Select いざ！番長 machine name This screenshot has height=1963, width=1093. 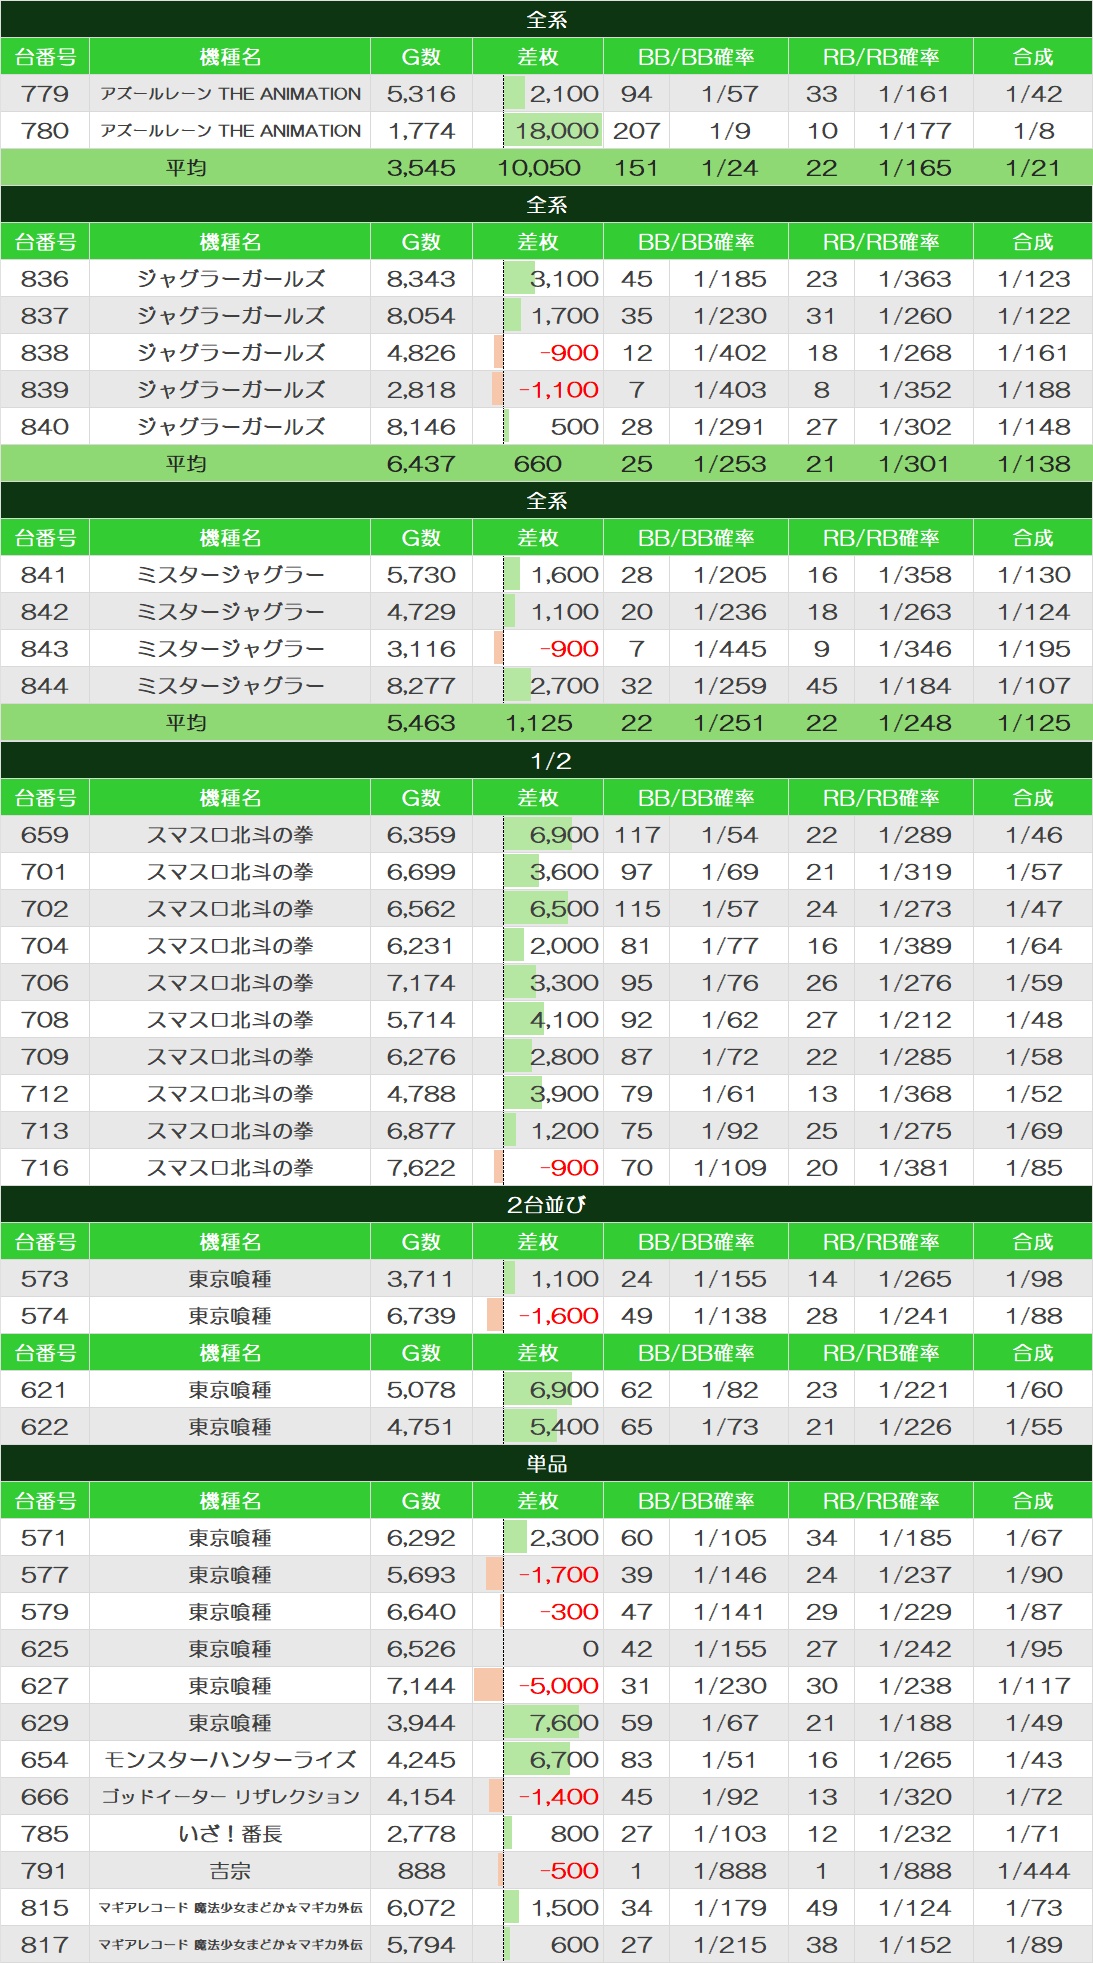(231, 1834)
